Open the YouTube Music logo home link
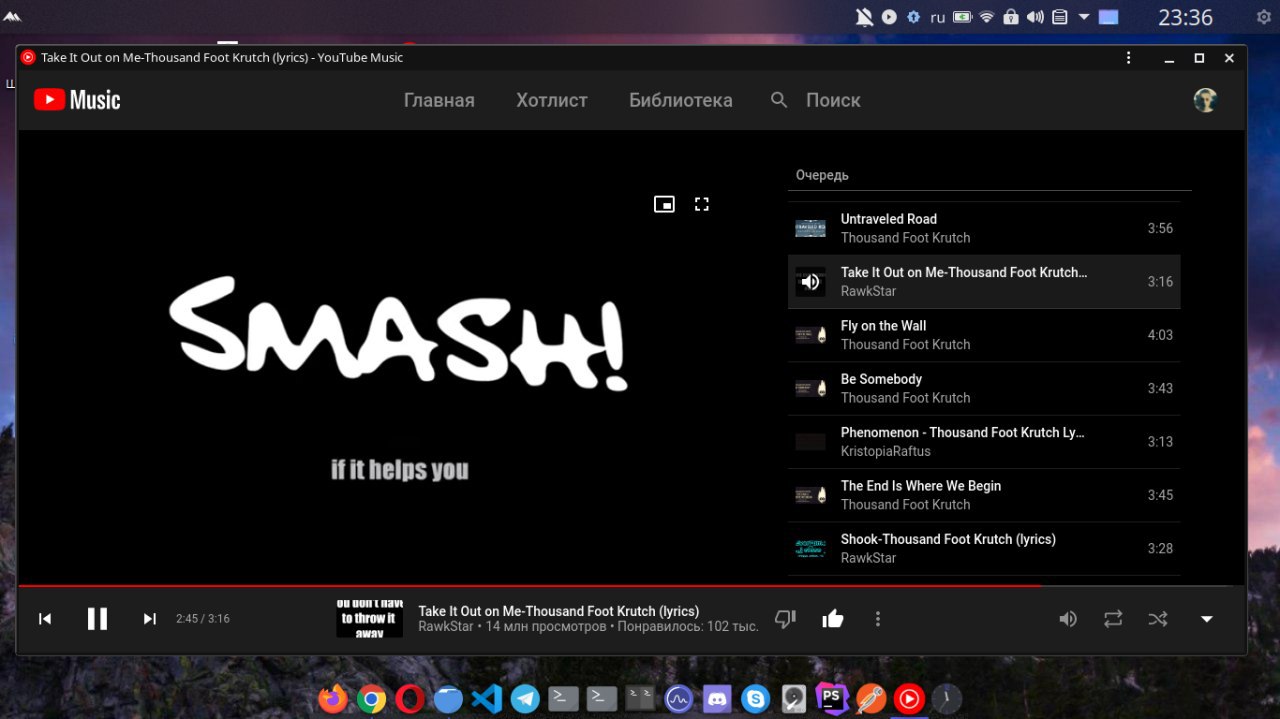Screen dimensions: 1280x719 point(77,100)
